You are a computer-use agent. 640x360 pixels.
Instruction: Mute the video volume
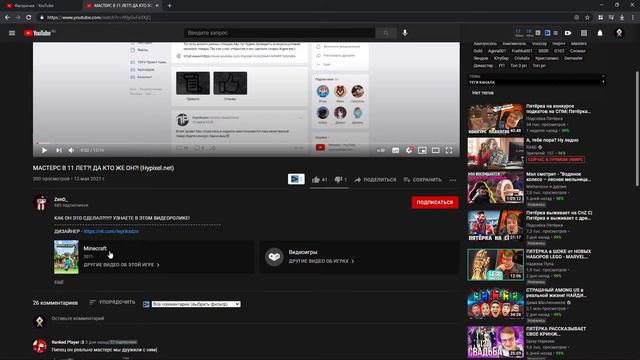71,150
